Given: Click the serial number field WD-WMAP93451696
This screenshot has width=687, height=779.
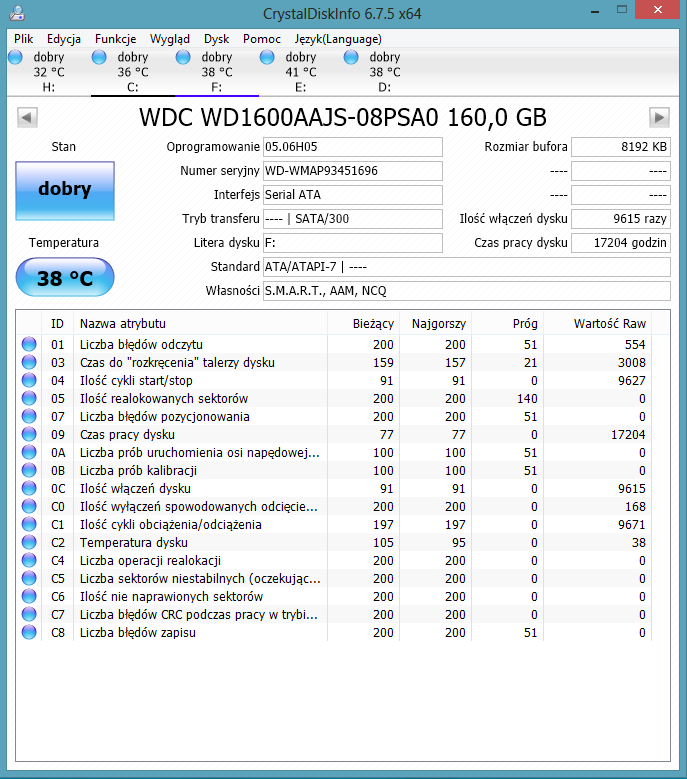Looking at the screenshot, I should pyautogui.click(x=353, y=171).
